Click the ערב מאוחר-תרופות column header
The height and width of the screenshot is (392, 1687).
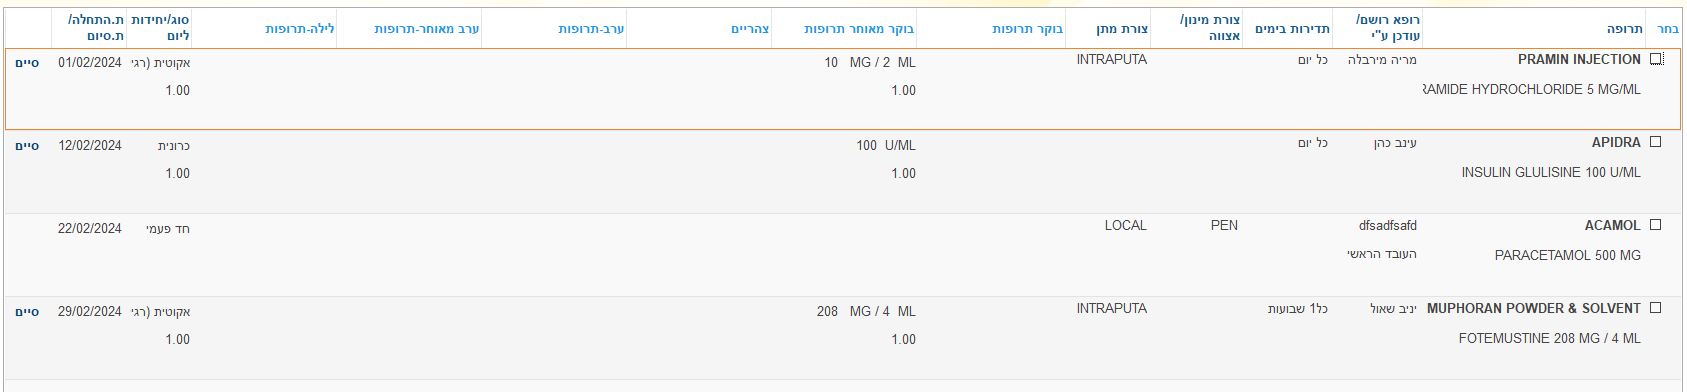coord(427,29)
